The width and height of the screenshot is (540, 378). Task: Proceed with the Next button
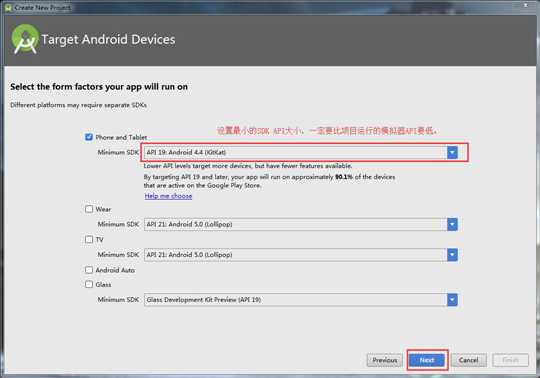point(427,360)
